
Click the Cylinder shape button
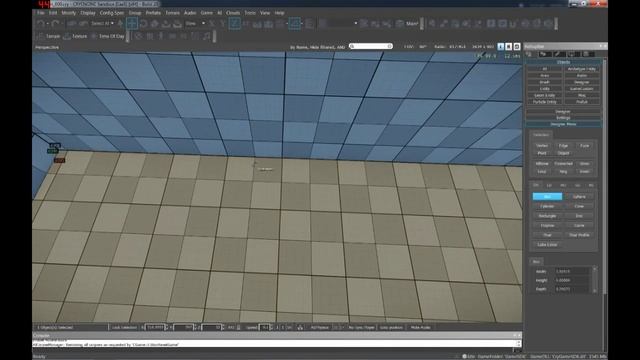pyautogui.click(x=547, y=207)
